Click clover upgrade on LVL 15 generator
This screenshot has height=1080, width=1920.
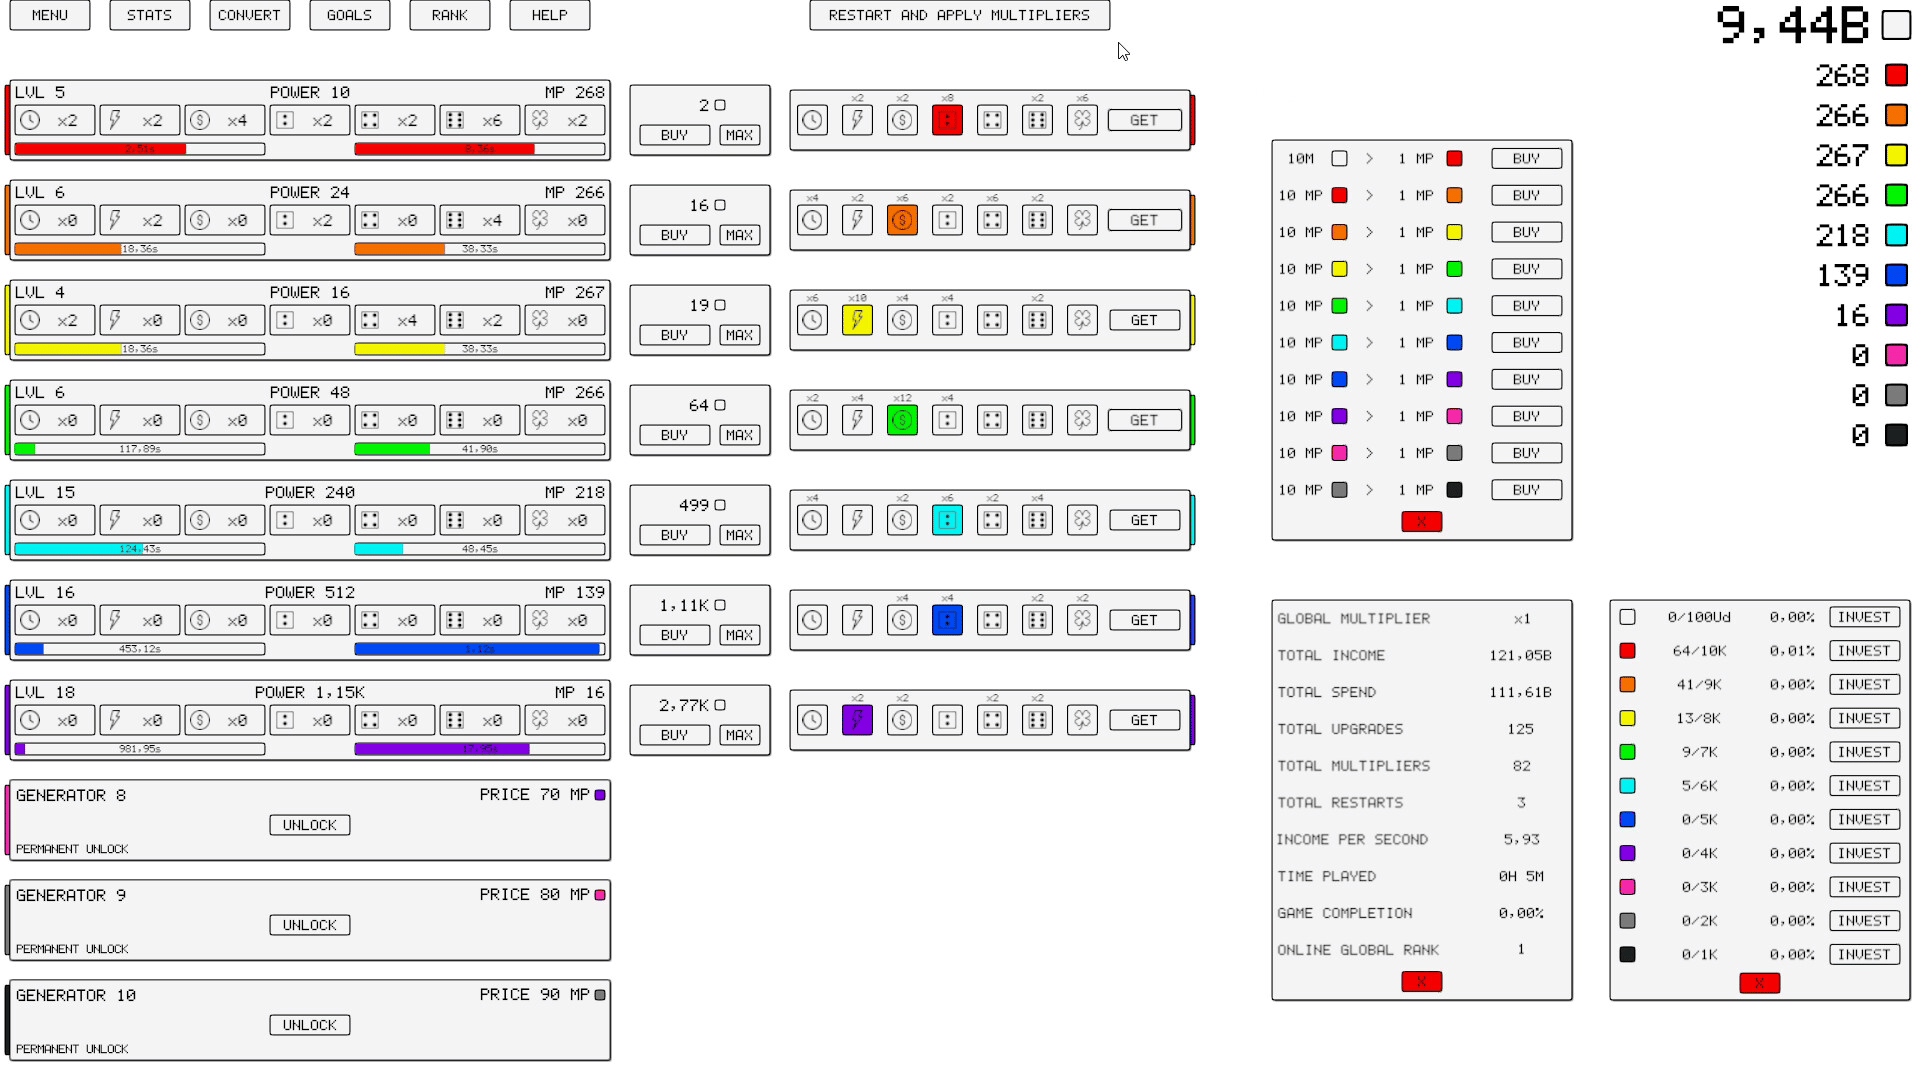pos(565,520)
